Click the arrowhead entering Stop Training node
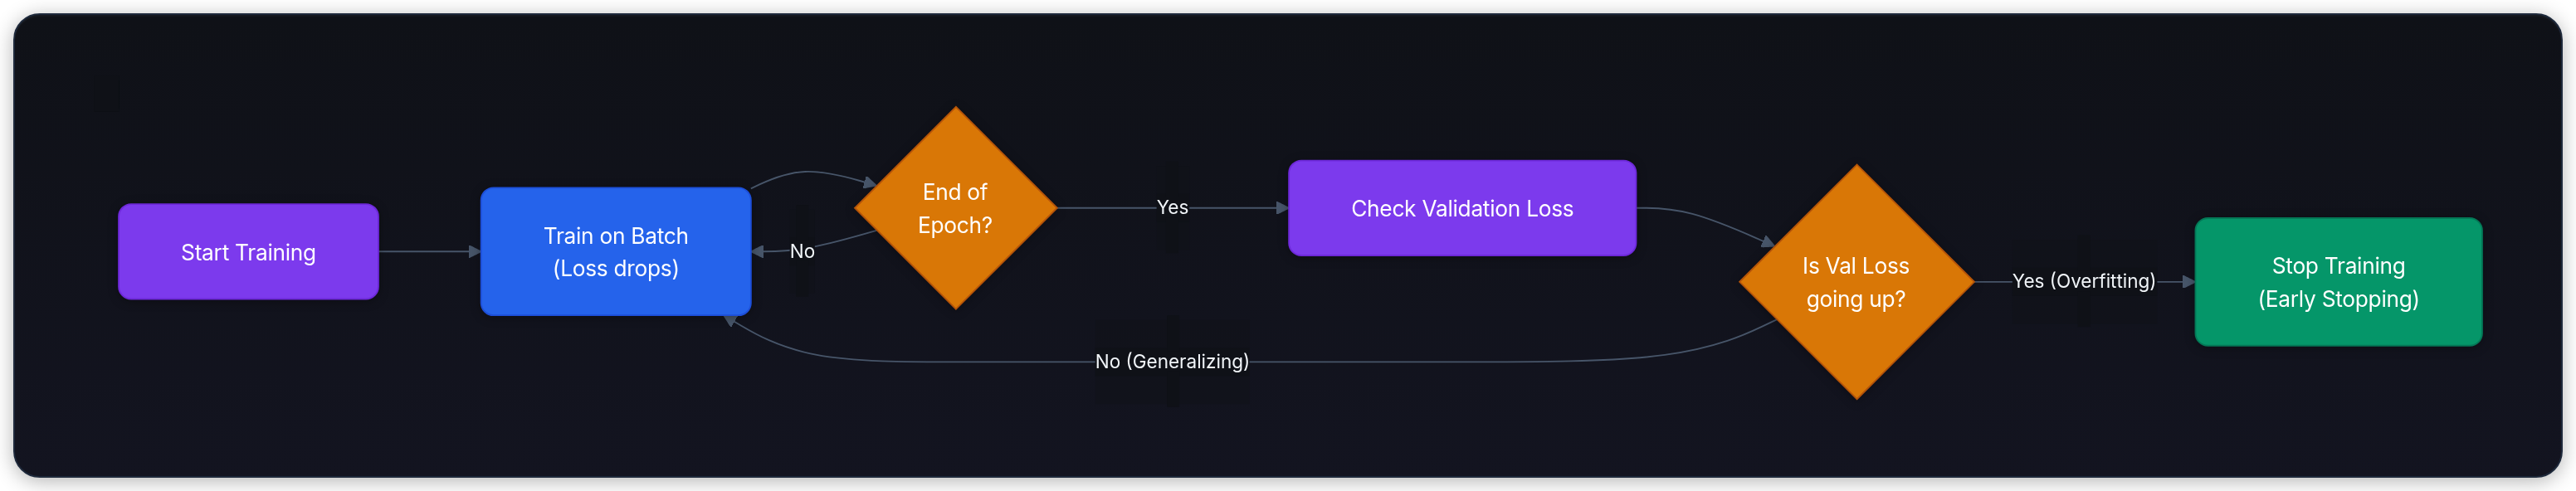This screenshot has width=2576, height=491. click(x=2188, y=282)
